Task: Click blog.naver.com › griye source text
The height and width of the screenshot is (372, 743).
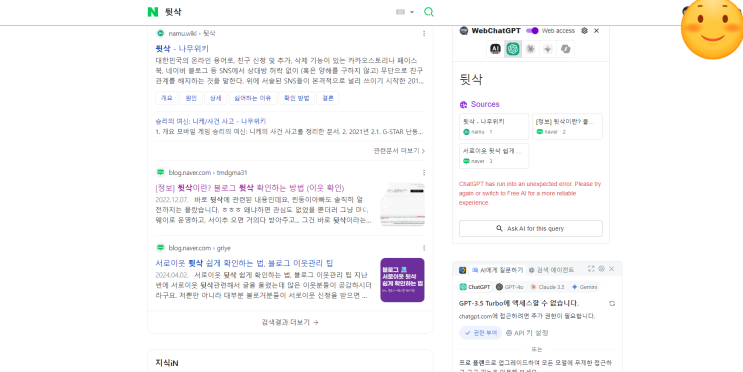Action: pos(199,248)
